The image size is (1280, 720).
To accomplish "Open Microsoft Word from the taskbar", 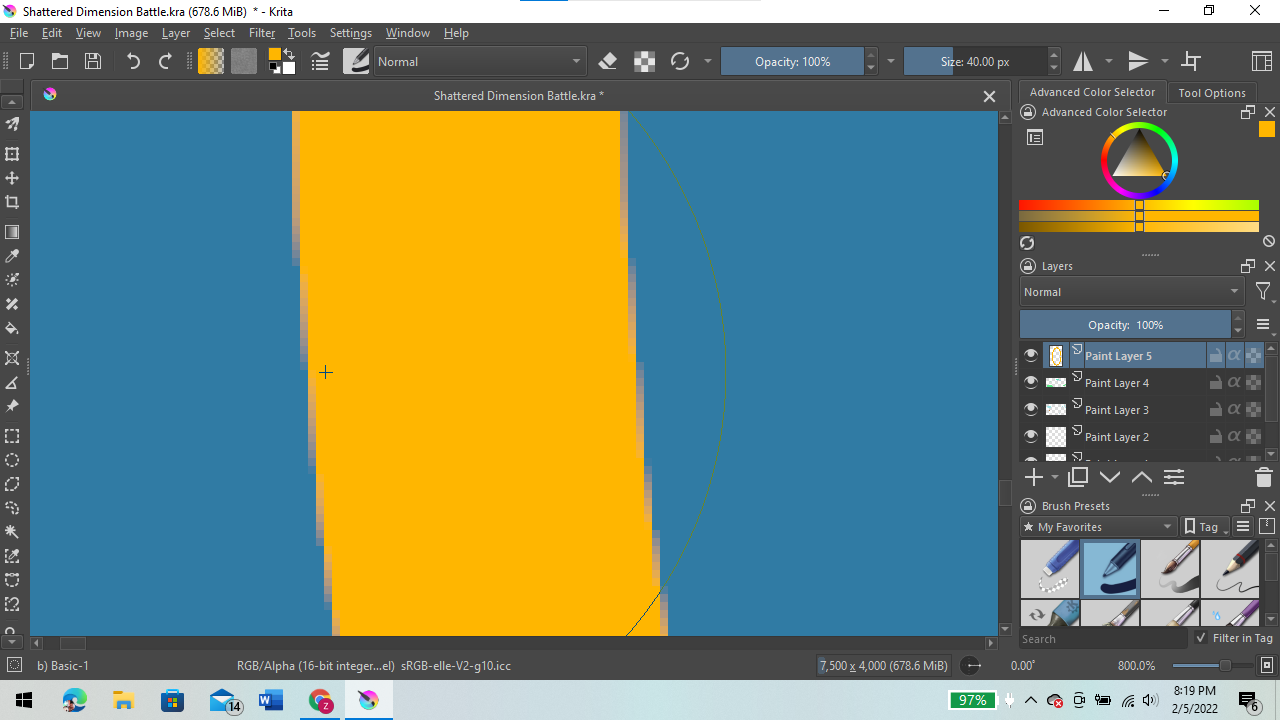I will 270,700.
